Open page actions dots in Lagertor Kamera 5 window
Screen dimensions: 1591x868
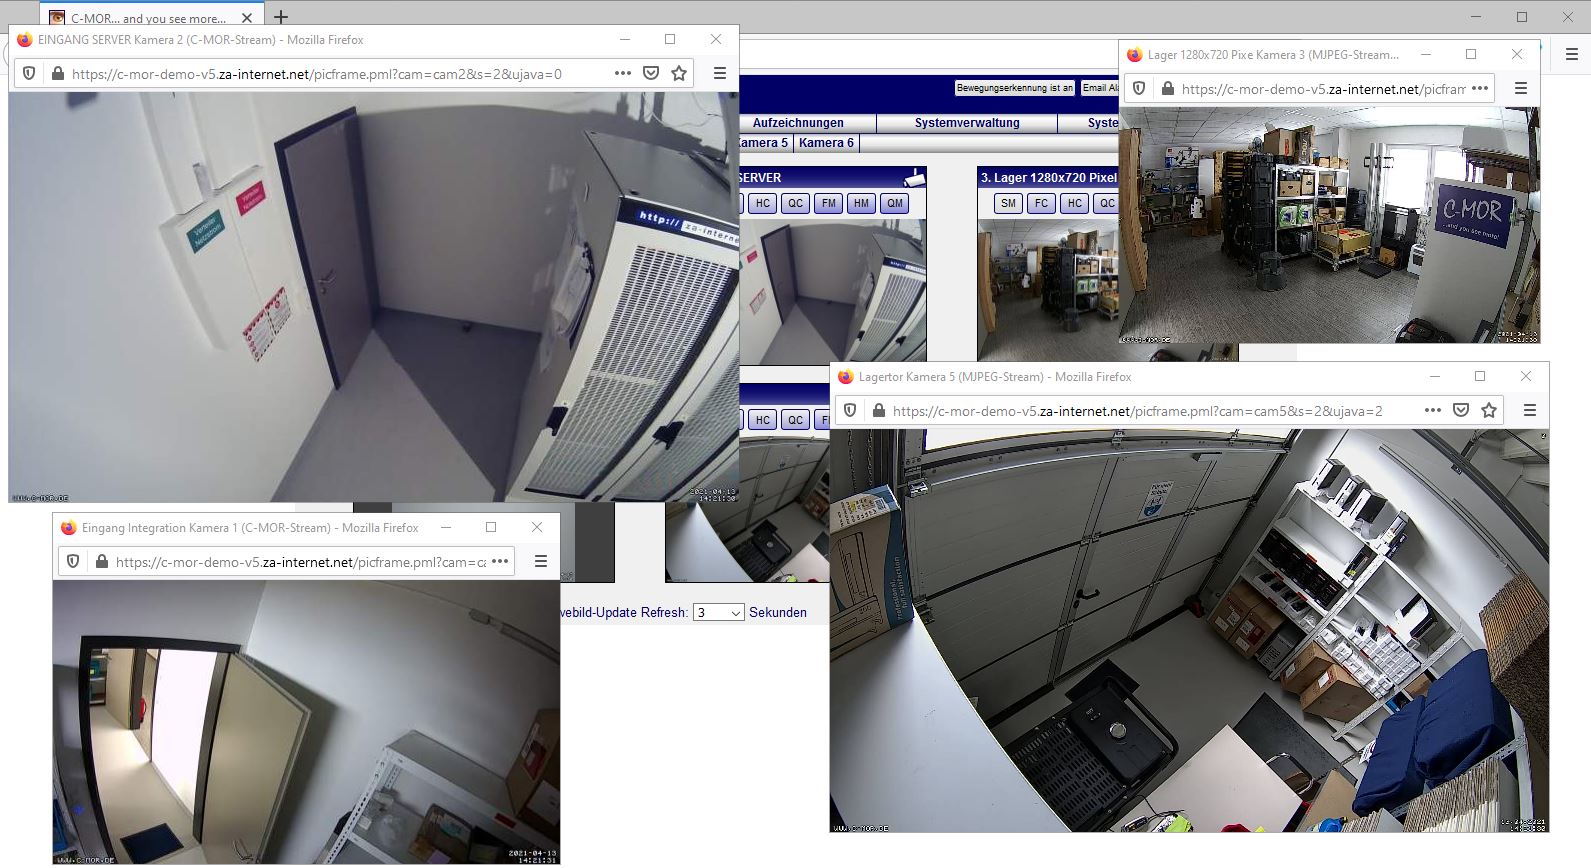tap(1433, 410)
